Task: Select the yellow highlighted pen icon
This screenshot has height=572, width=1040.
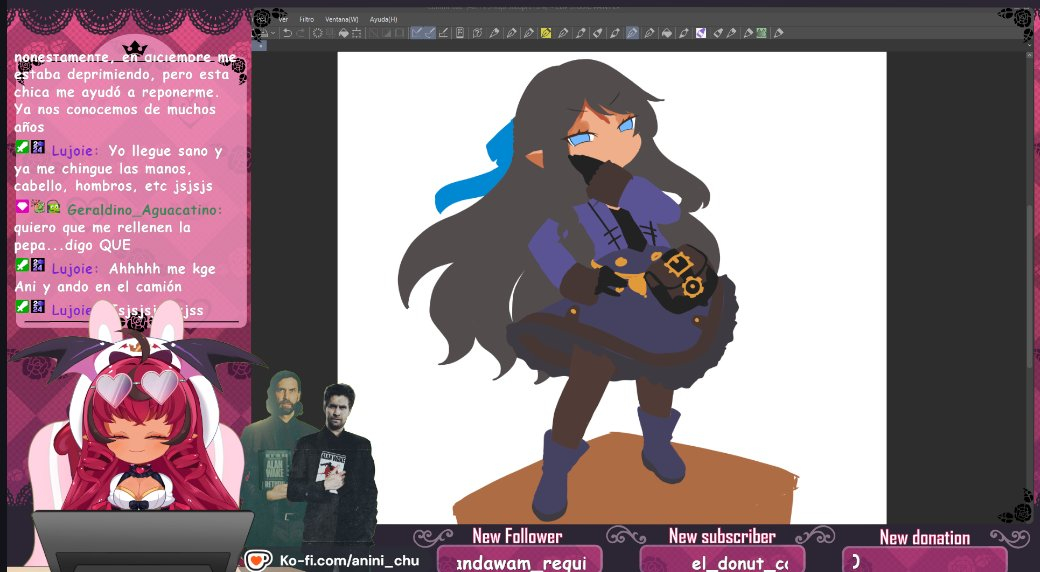Action: (546, 33)
